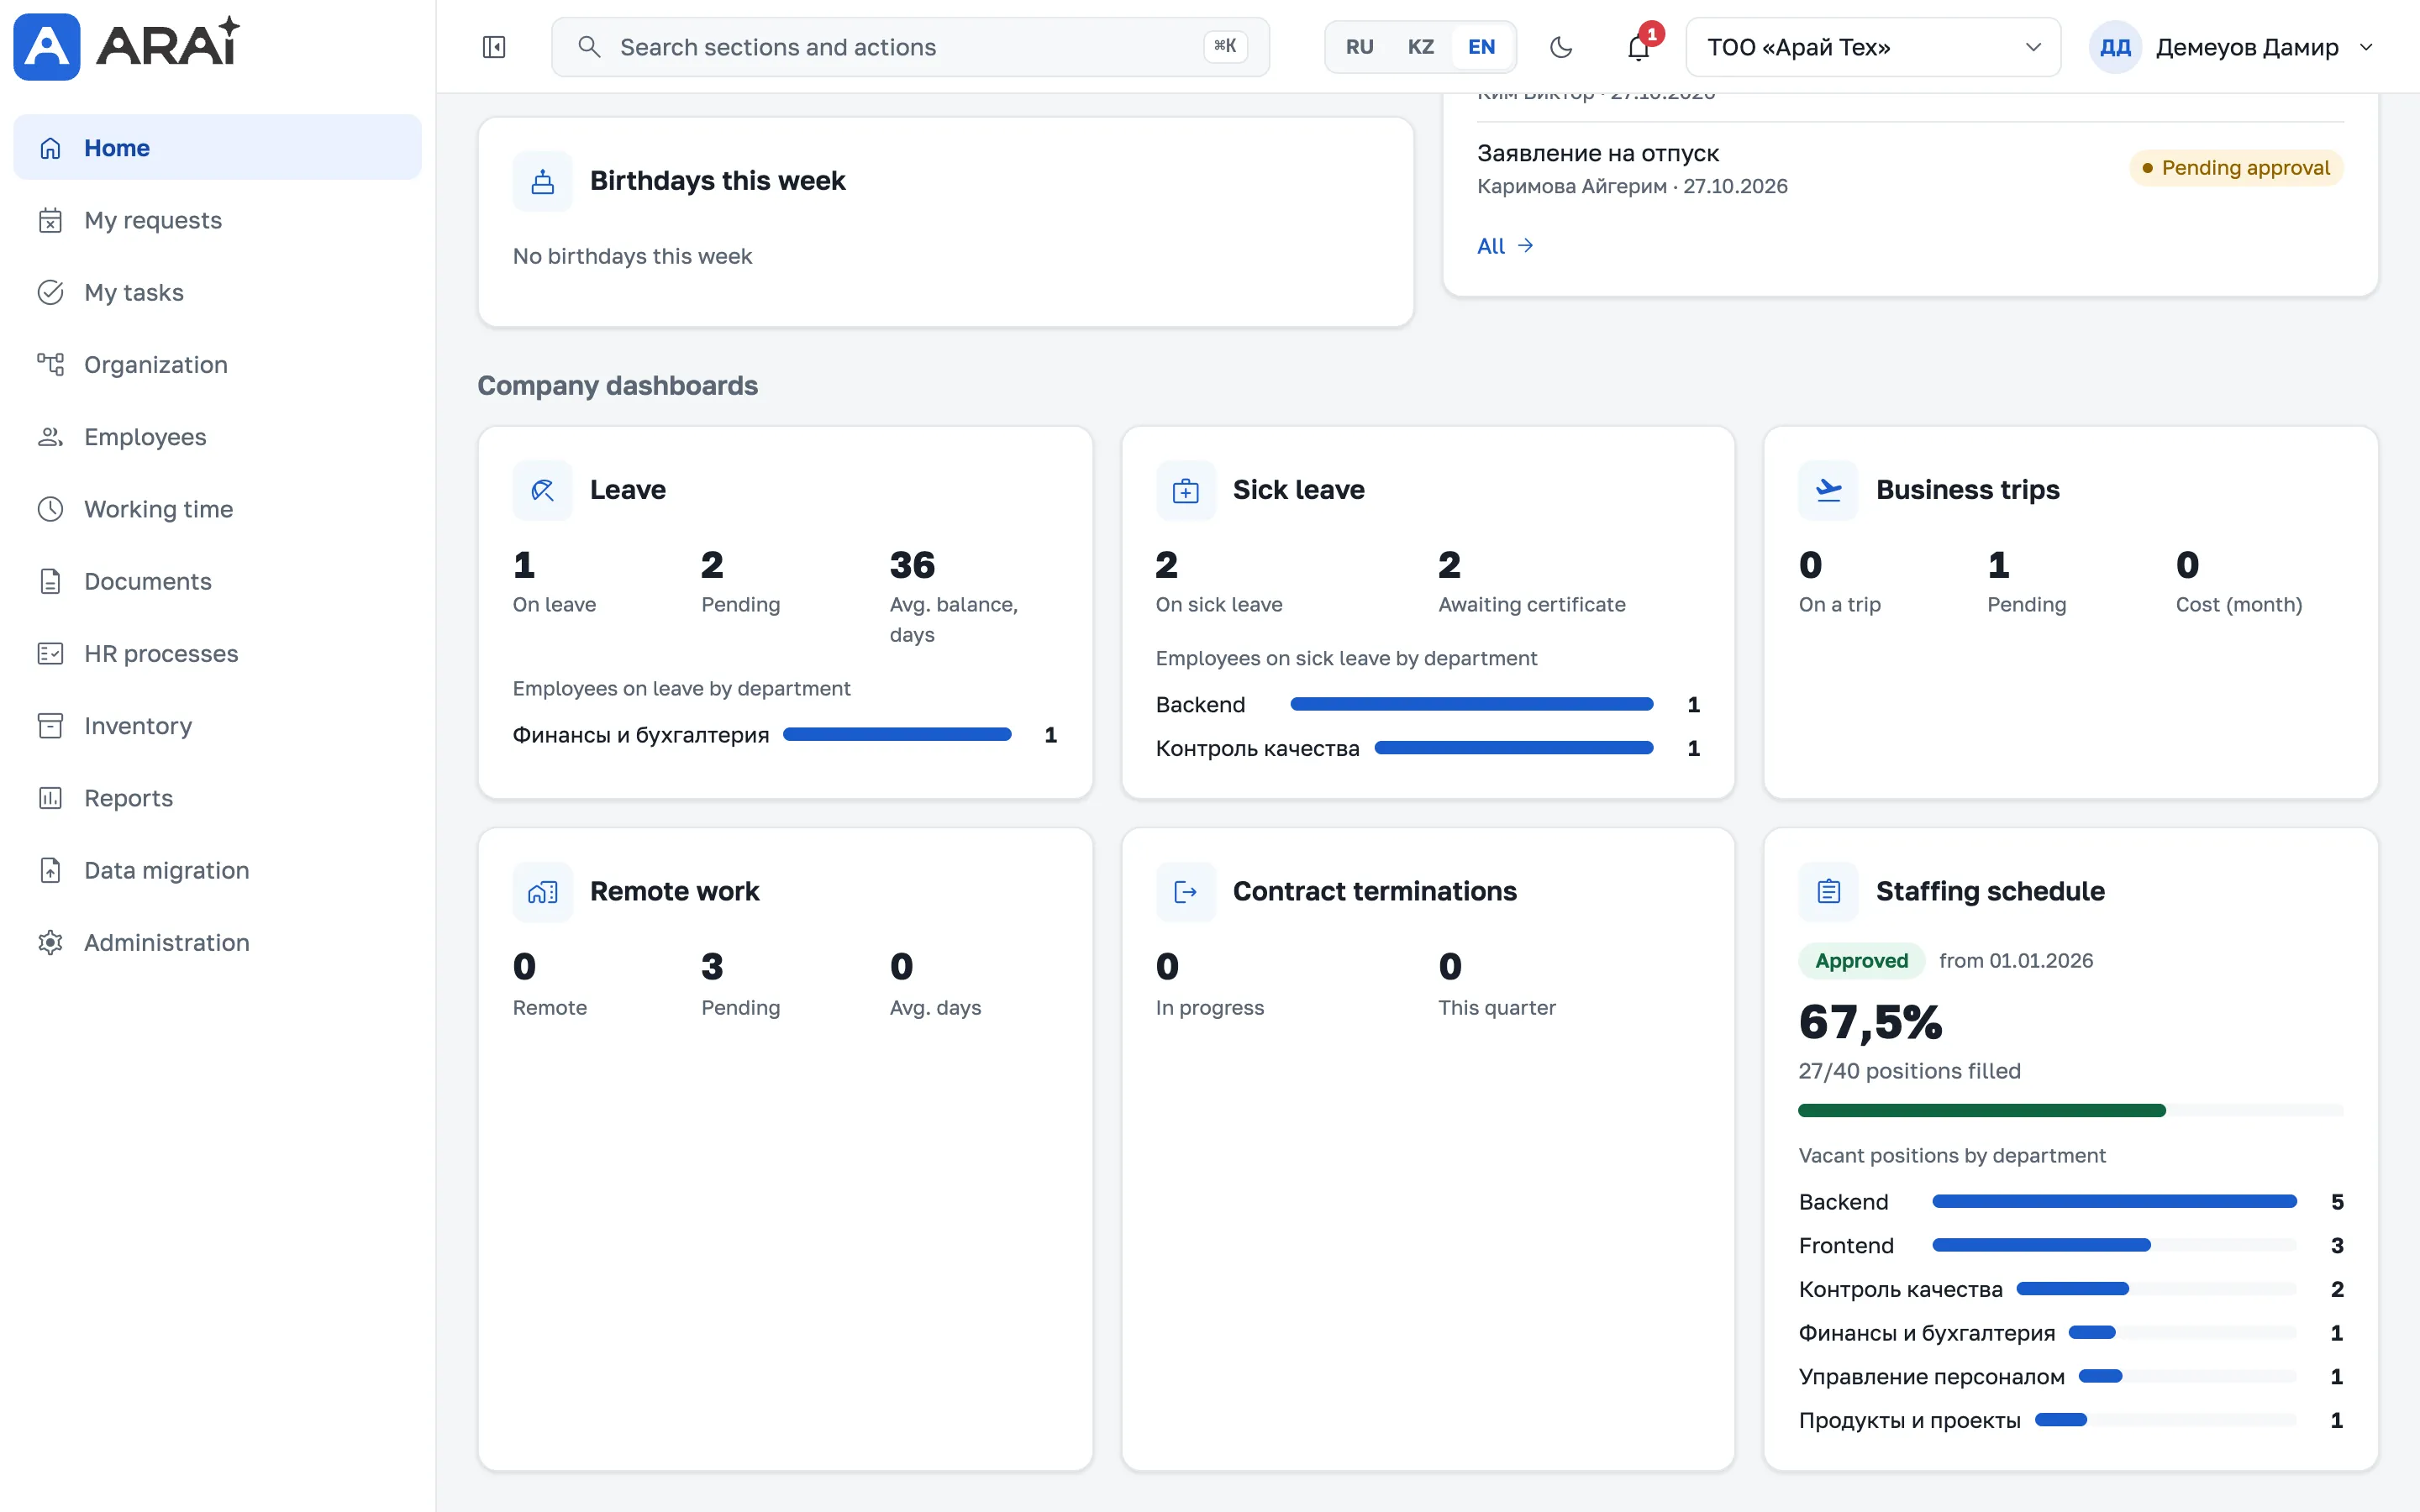This screenshot has height=1512, width=2420.
Task: Click the Sick leave medical icon
Action: (x=1186, y=490)
